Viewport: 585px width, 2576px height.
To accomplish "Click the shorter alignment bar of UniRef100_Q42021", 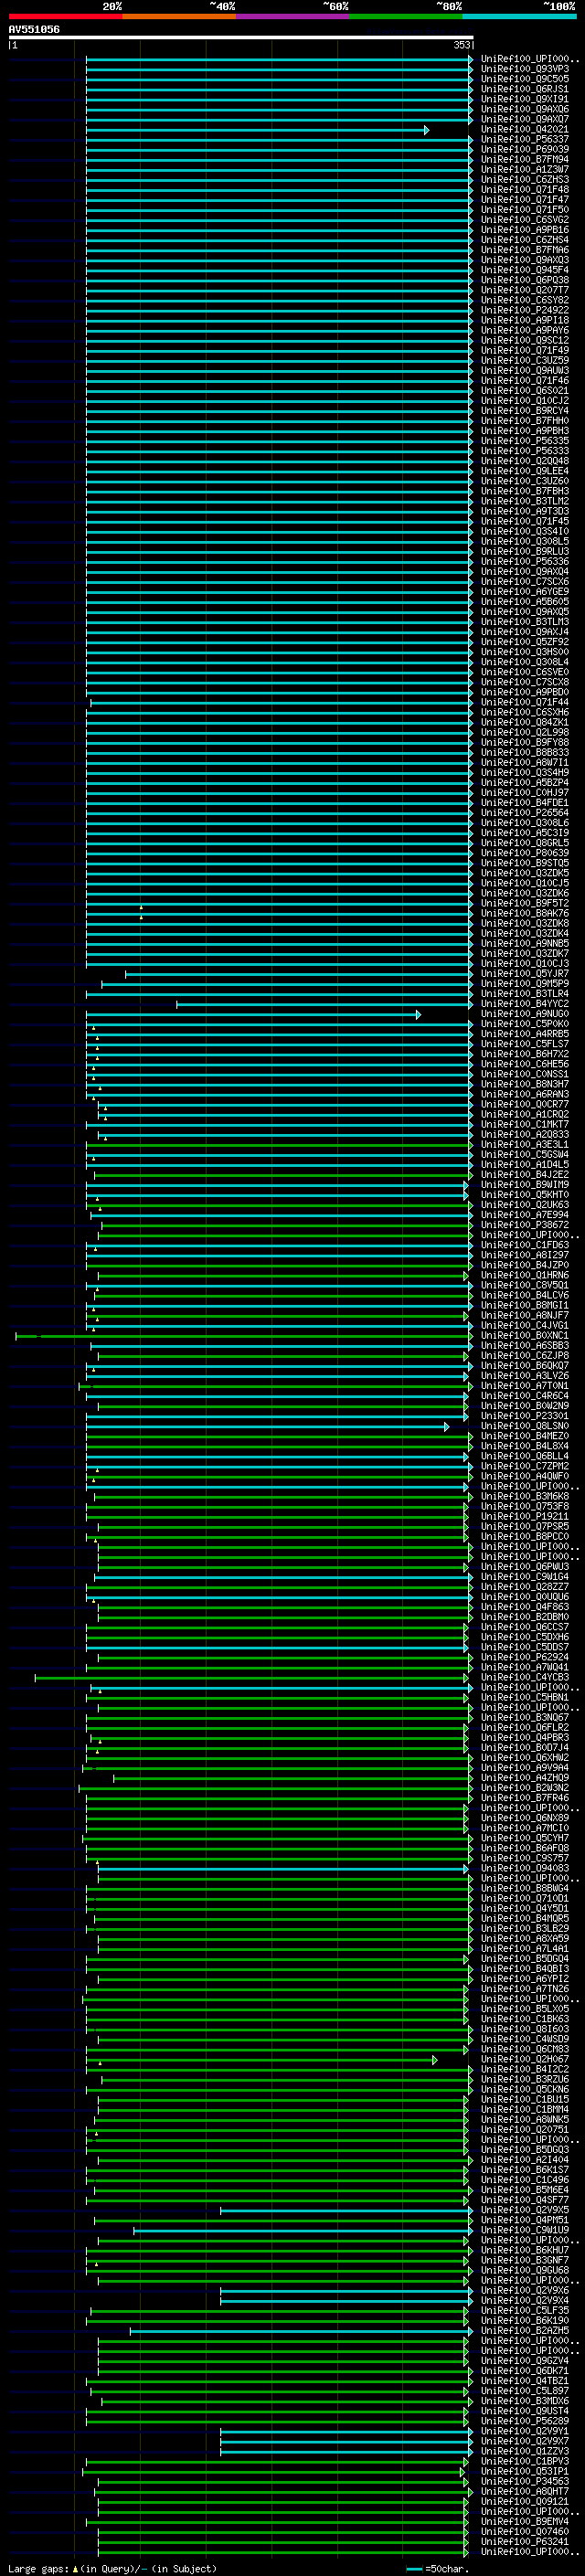I will (257, 130).
